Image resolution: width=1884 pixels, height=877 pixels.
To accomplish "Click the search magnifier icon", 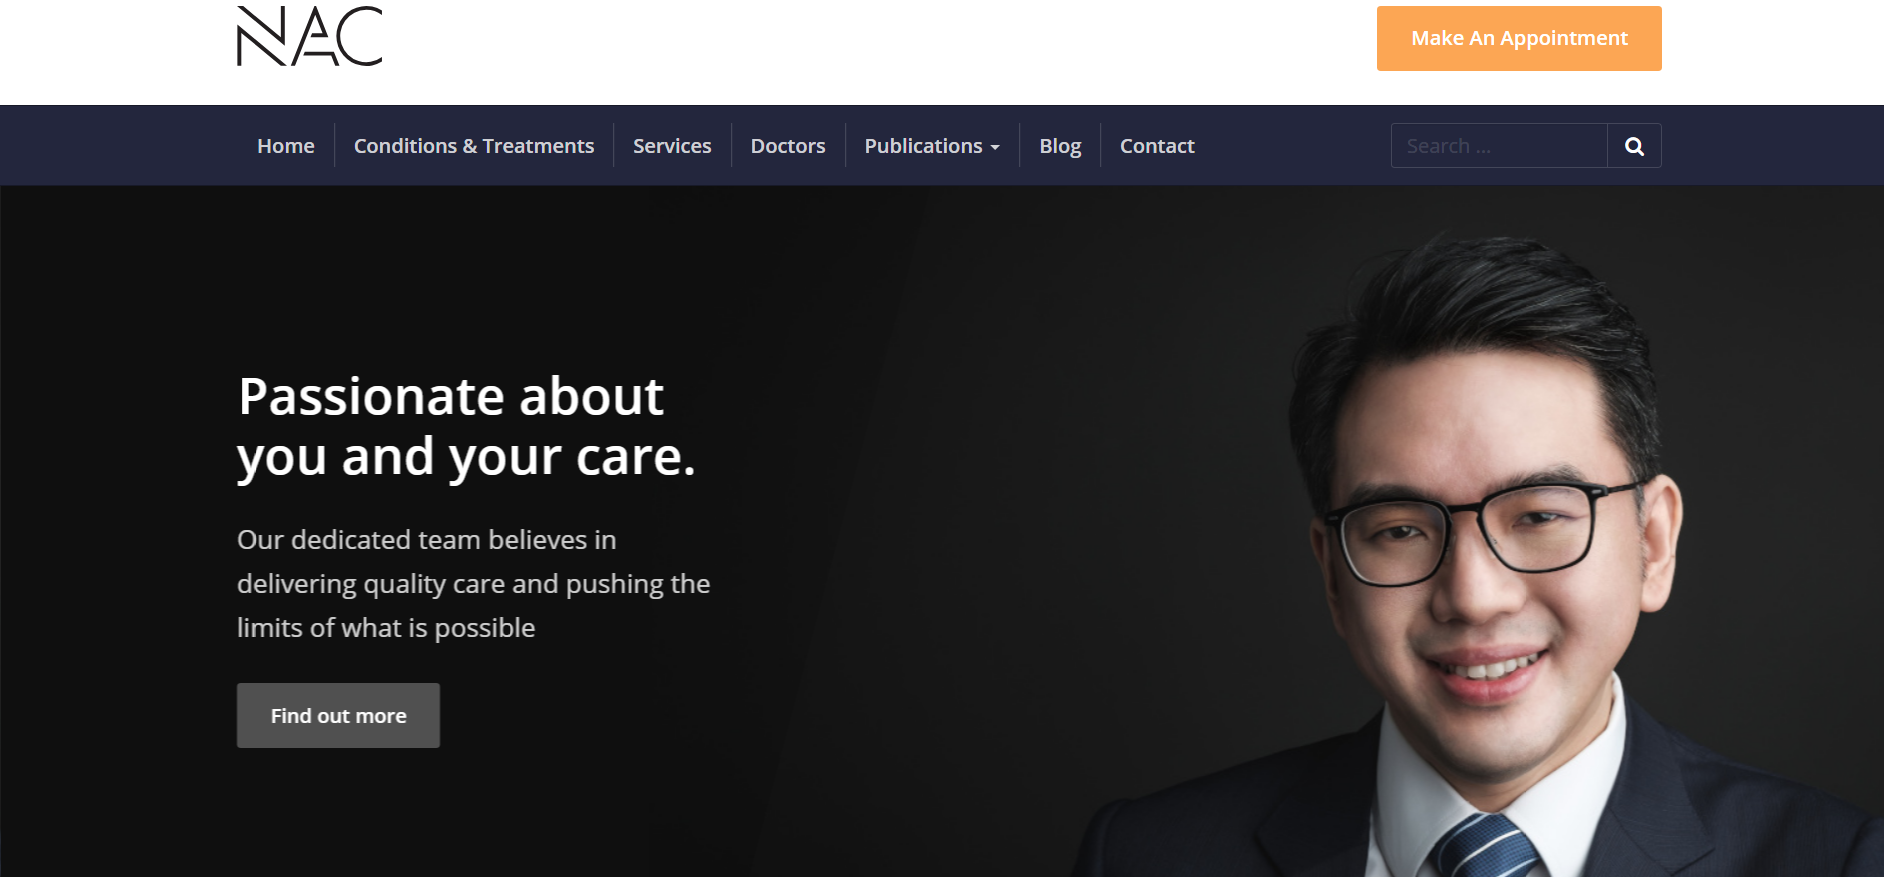I will [1634, 146].
